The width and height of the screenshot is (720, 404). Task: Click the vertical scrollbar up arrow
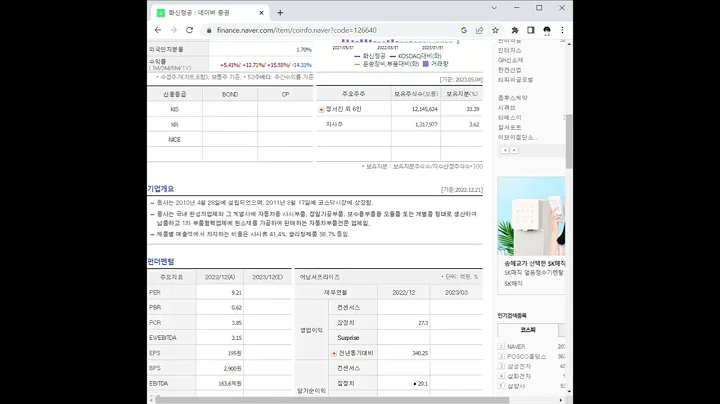569,43
